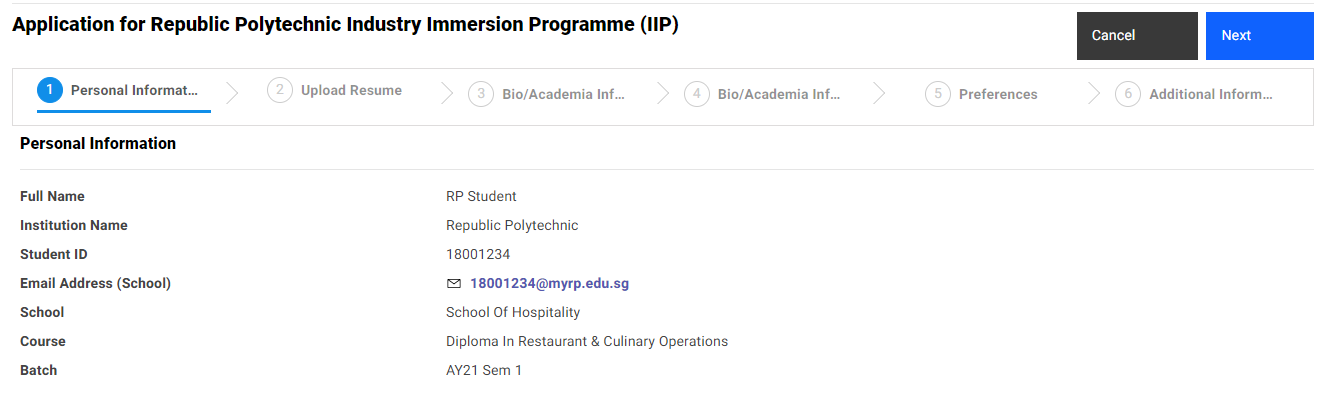
Task: Click the Cancel button
Action: pyautogui.click(x=1137, y=36)
